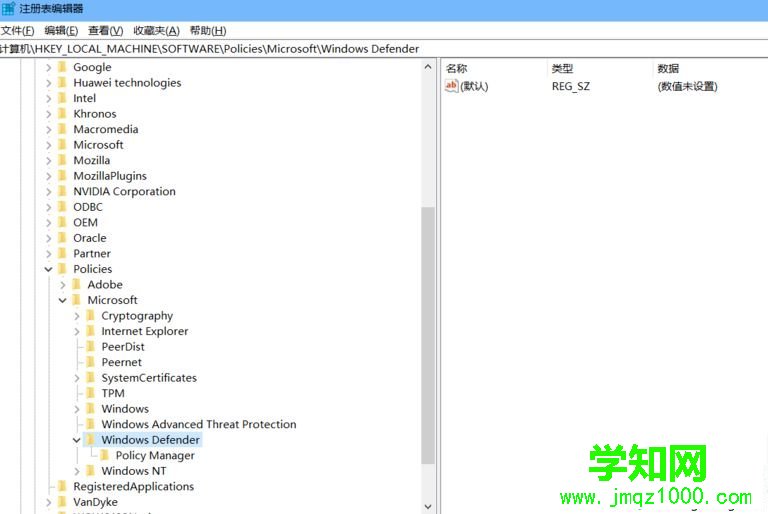Select the NVIDIA Corporation key
The height and width of the screenshot is (514, 768).
(124, 192)
